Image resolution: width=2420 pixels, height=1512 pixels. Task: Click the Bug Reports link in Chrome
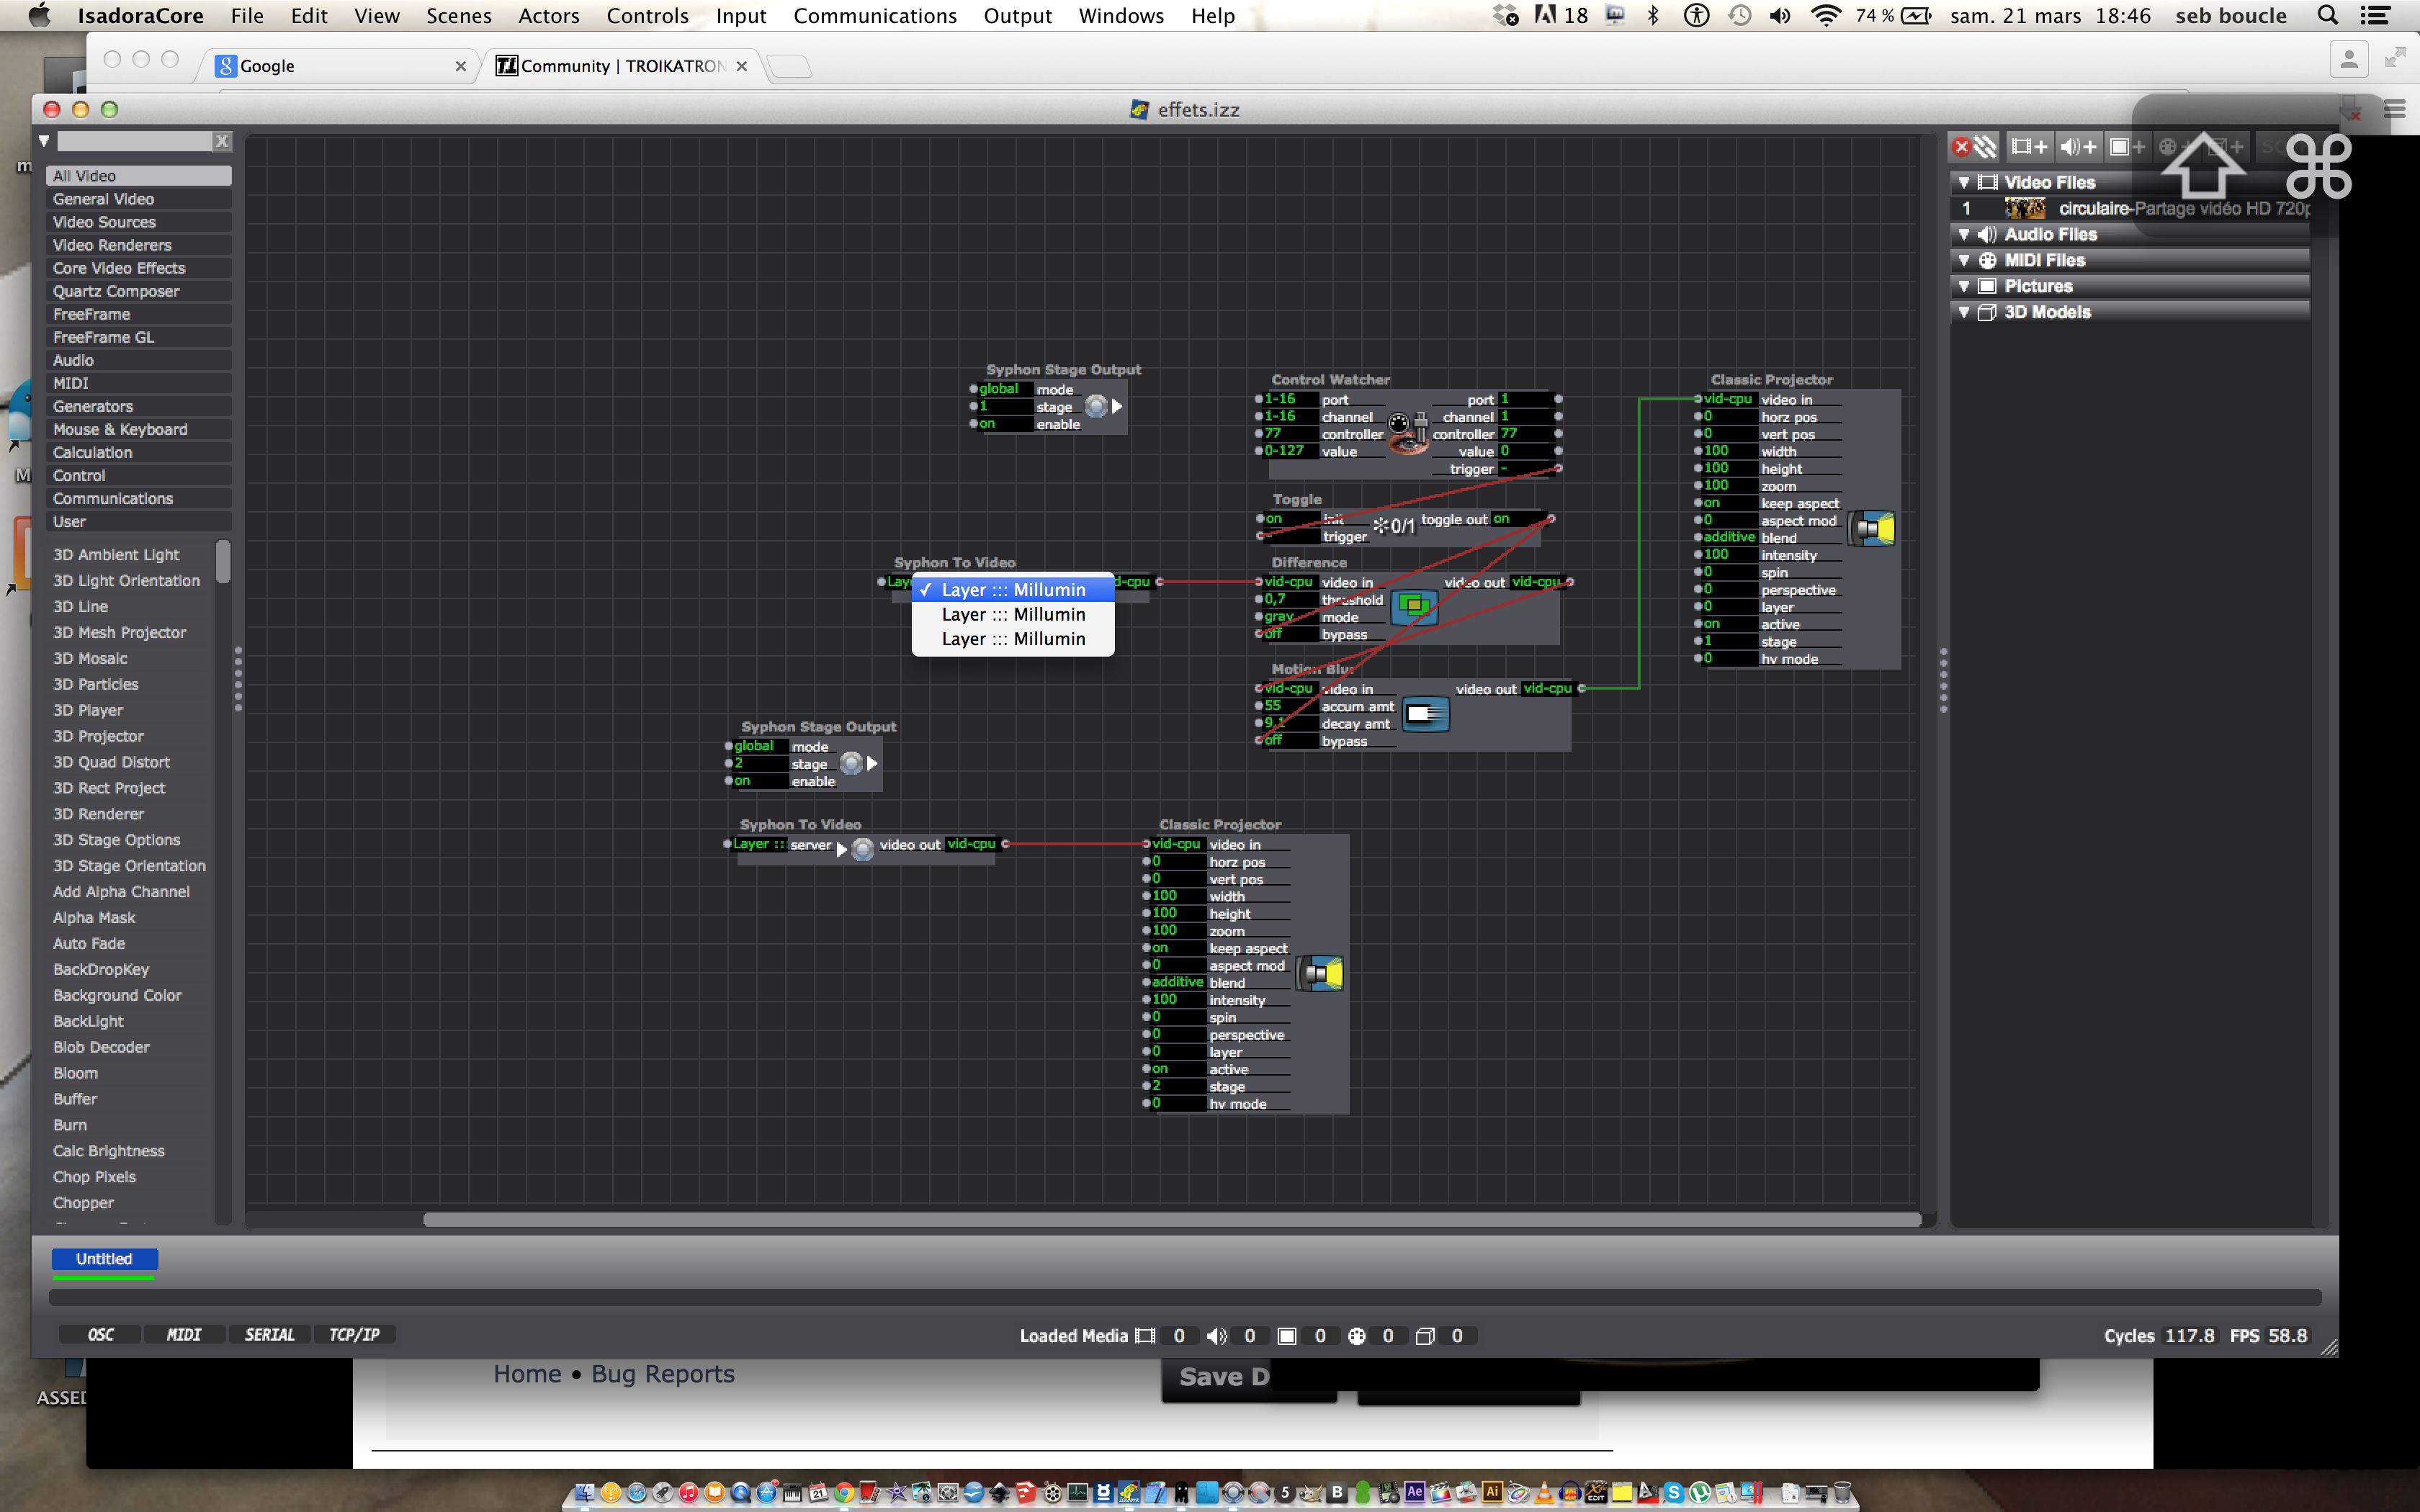[x=662, y=1374]
